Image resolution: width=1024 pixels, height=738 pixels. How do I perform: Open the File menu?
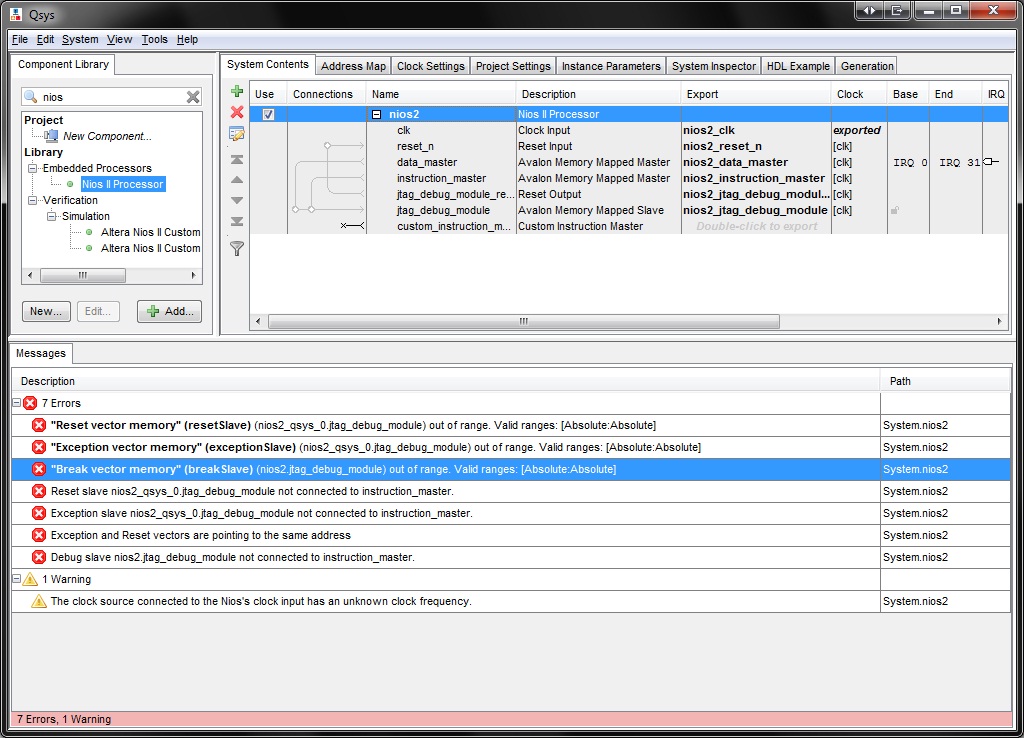pos(20,39)
